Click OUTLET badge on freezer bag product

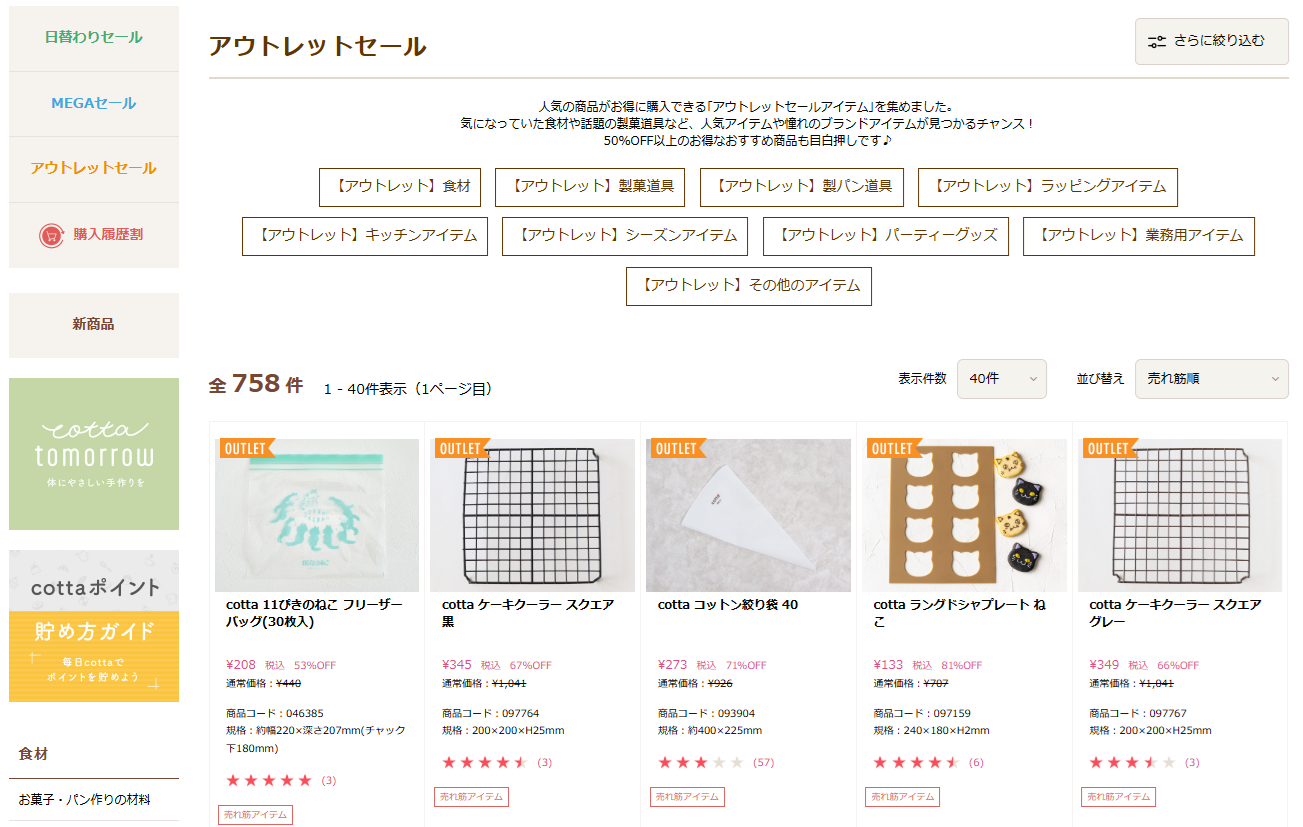[x=245, y=448]
